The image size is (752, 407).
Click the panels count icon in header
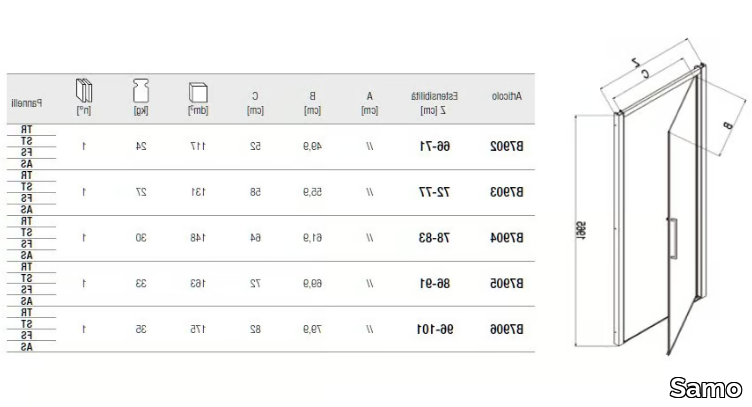(84, 91)
